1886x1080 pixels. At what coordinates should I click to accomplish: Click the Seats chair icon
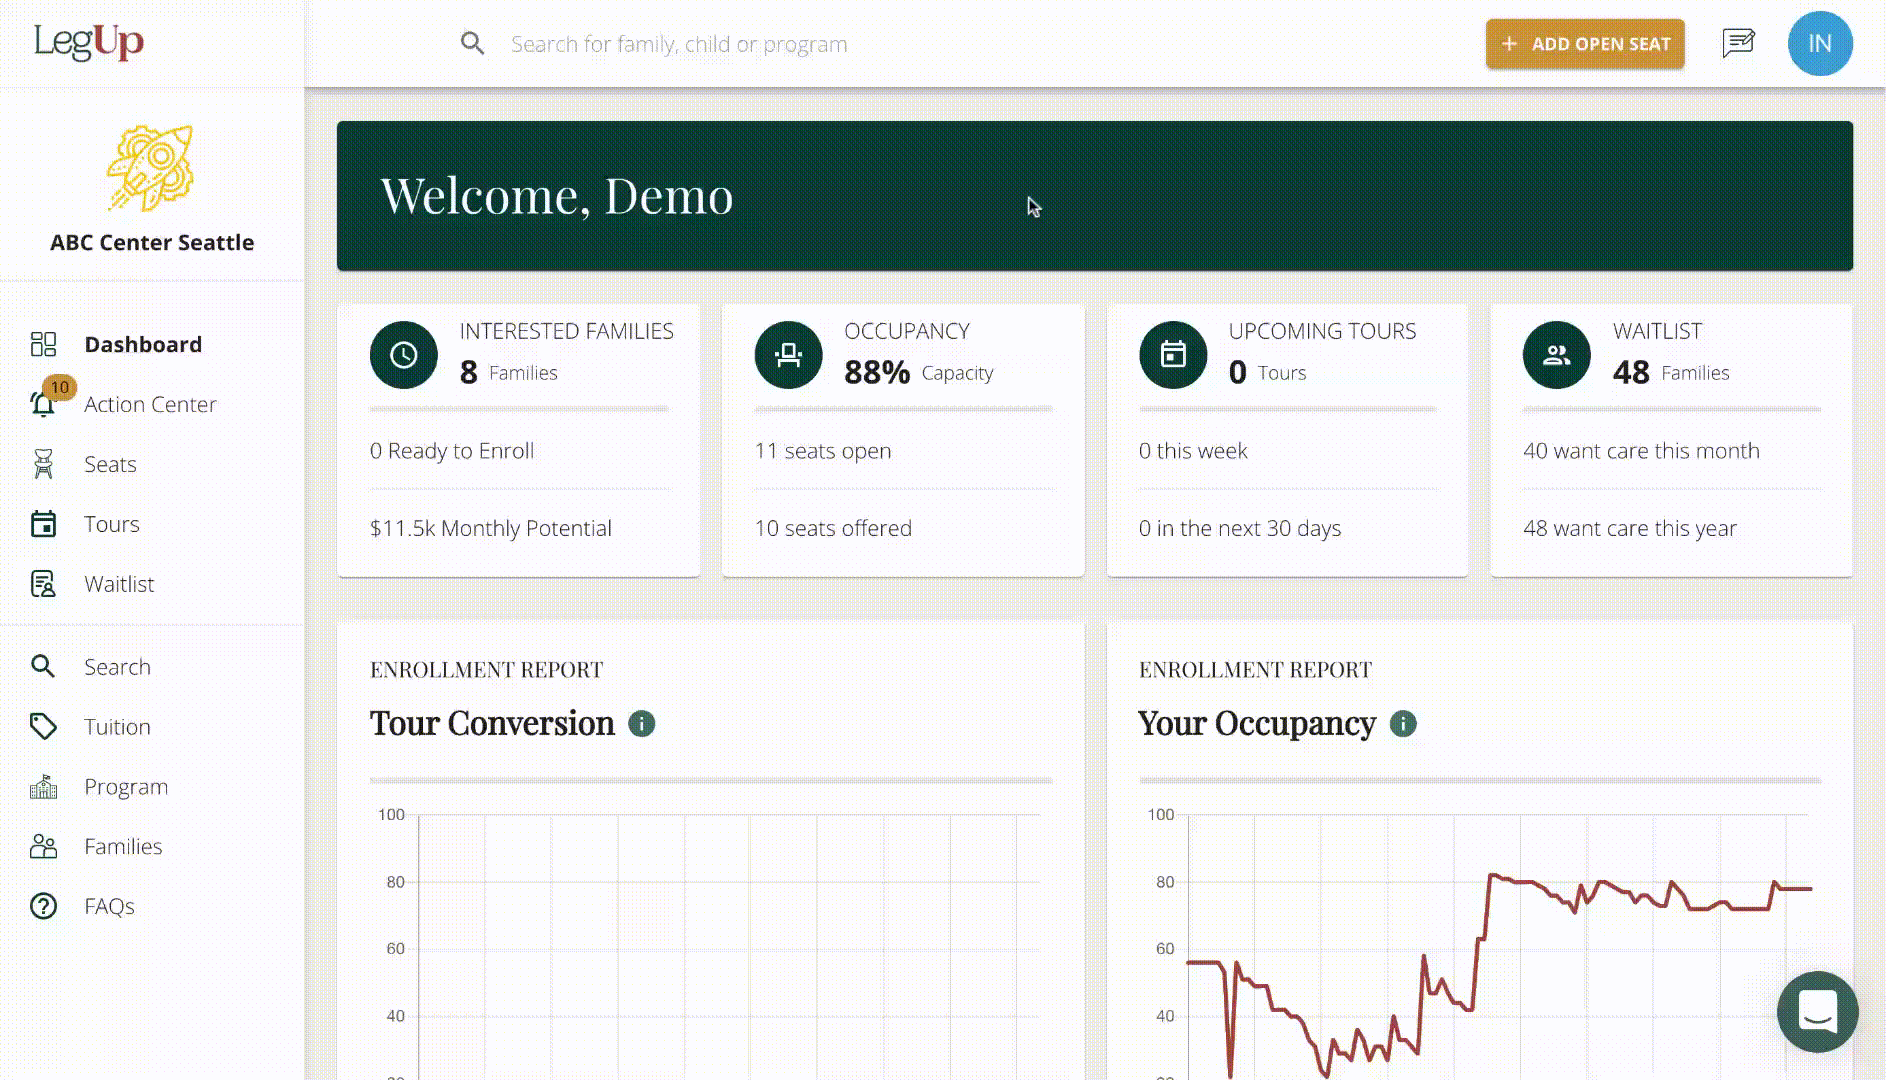click(x=43, y=464)
